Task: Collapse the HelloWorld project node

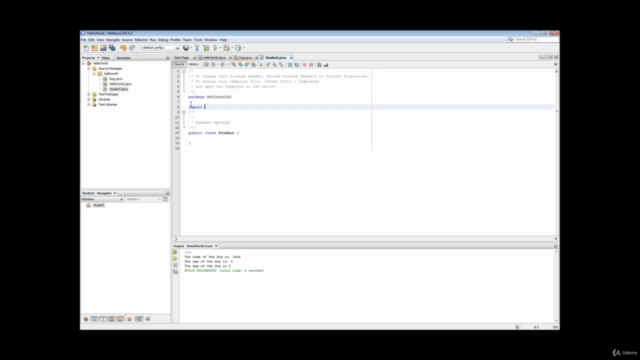Action: tap(84, 64)
